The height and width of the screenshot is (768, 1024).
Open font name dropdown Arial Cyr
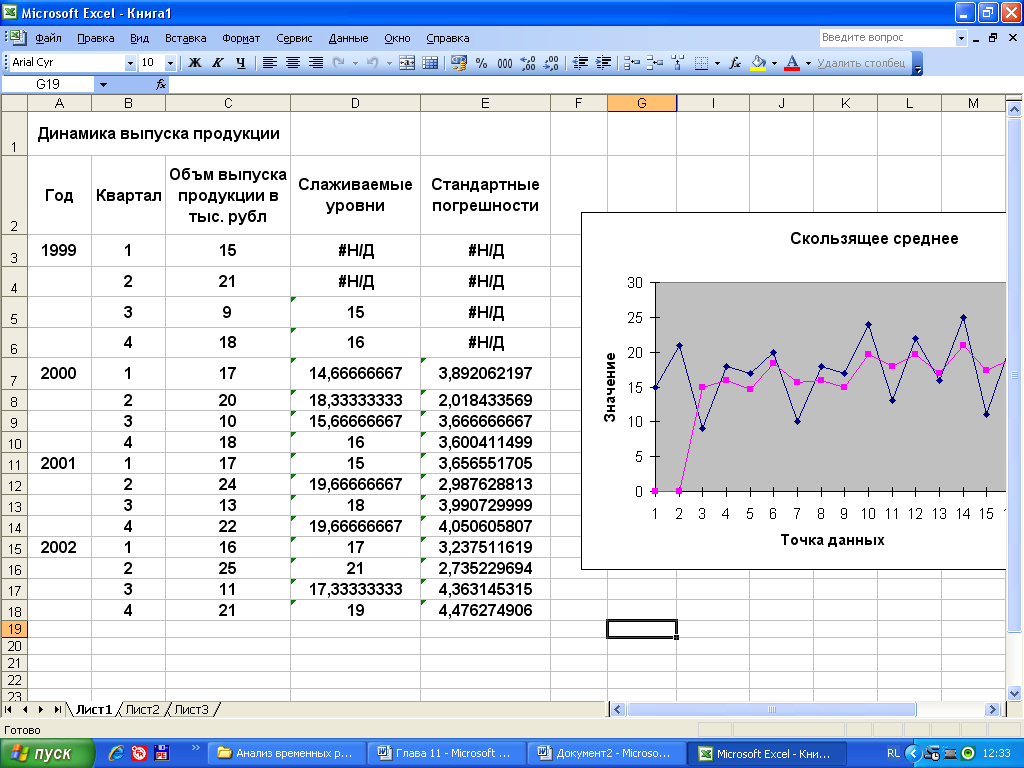click(130, 63)
